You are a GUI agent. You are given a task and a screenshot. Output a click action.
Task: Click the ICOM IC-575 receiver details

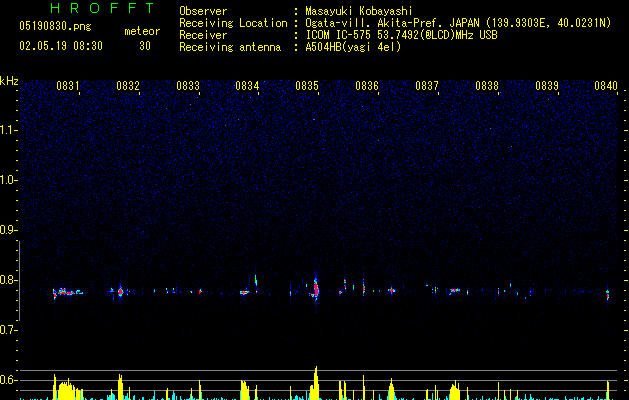click(401, 35)
